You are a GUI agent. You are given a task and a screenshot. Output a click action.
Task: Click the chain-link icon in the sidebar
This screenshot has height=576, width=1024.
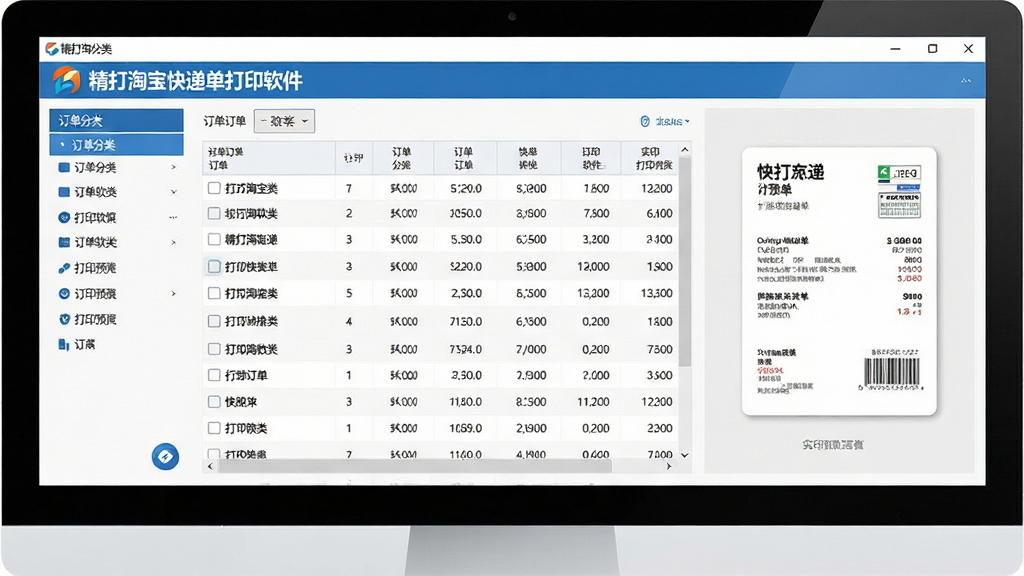pyautogui.click(x=64, y=268)
